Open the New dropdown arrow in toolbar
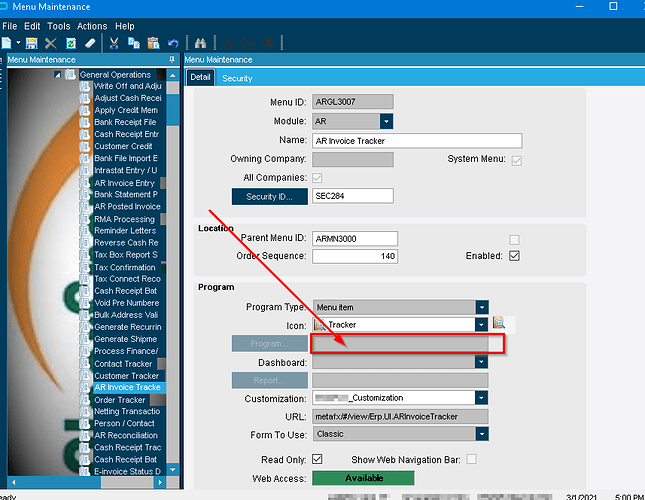Image resolution: width=645 pixels, height=500 pixels. point(18,43)
